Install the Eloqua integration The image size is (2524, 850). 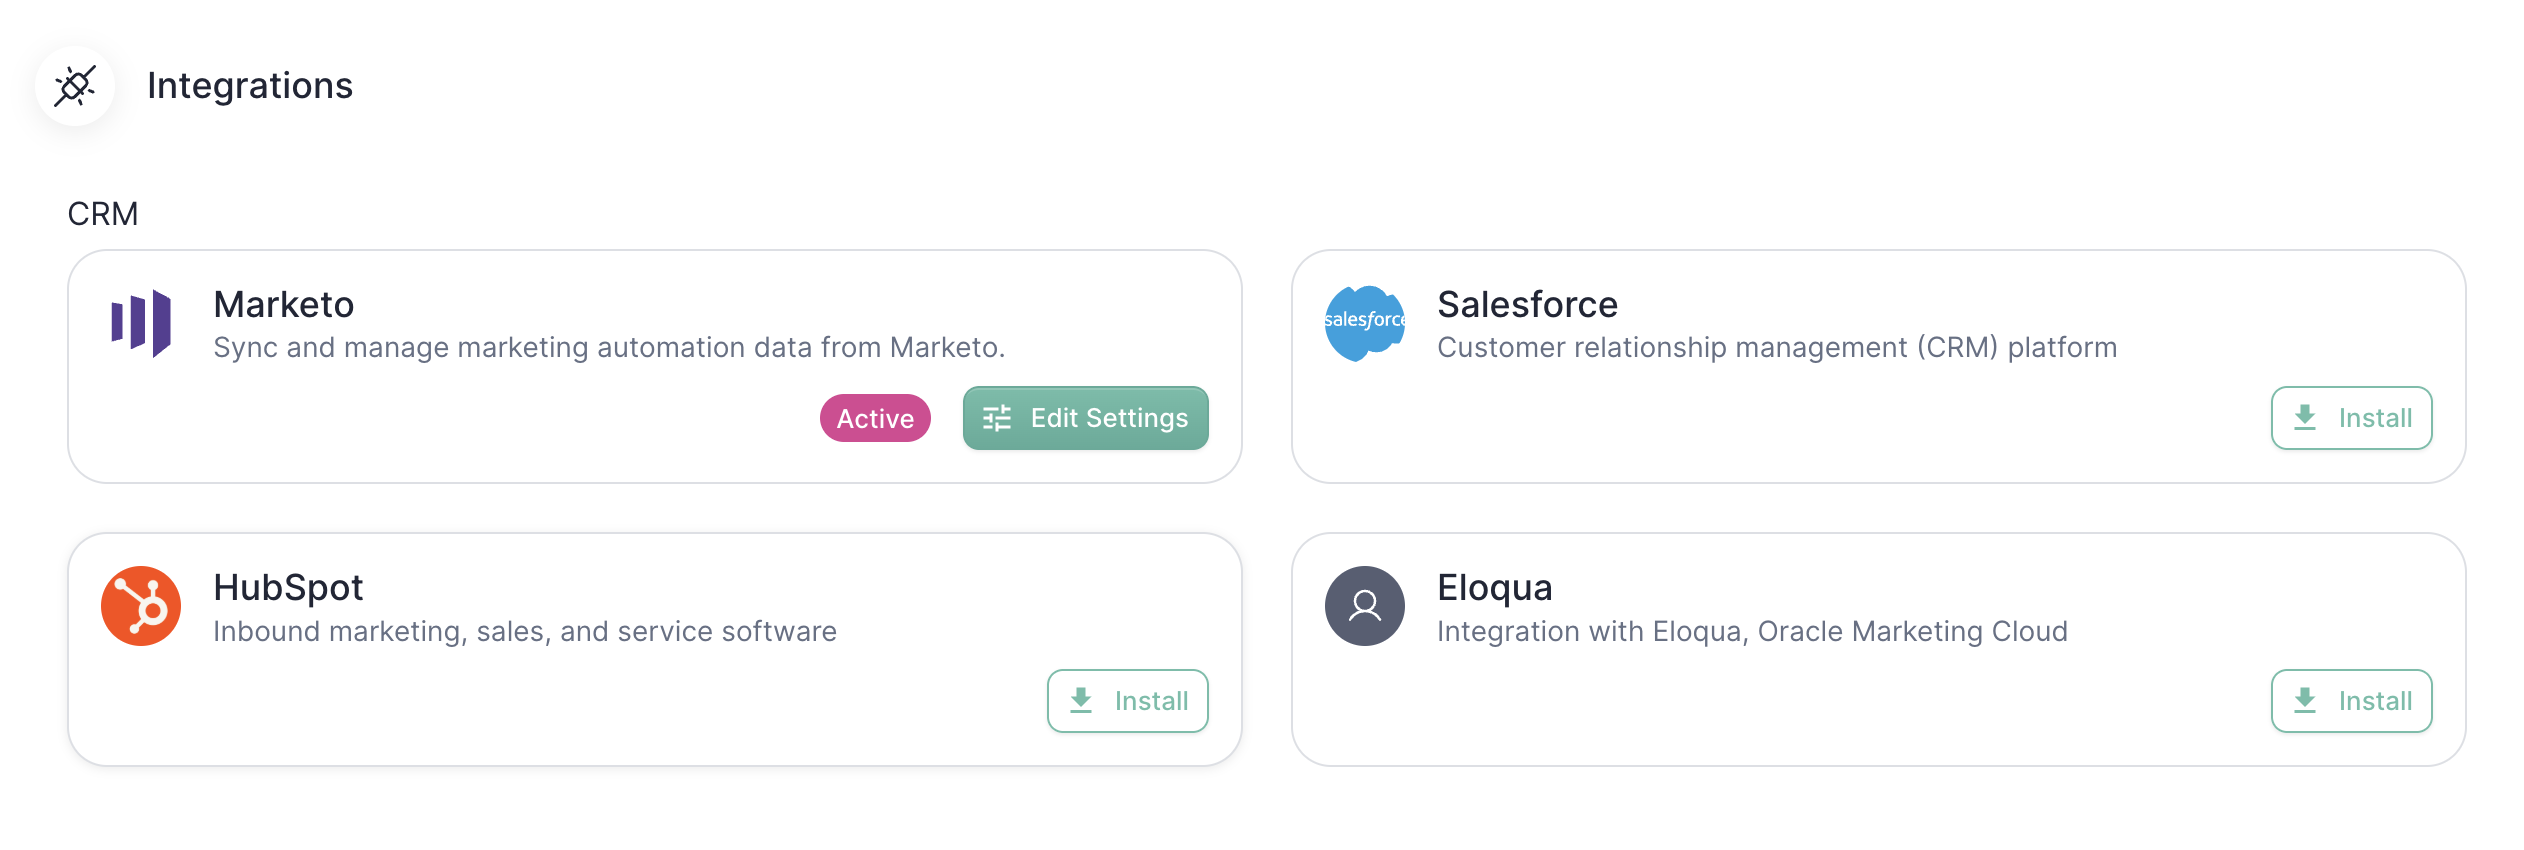(2352, 701)
